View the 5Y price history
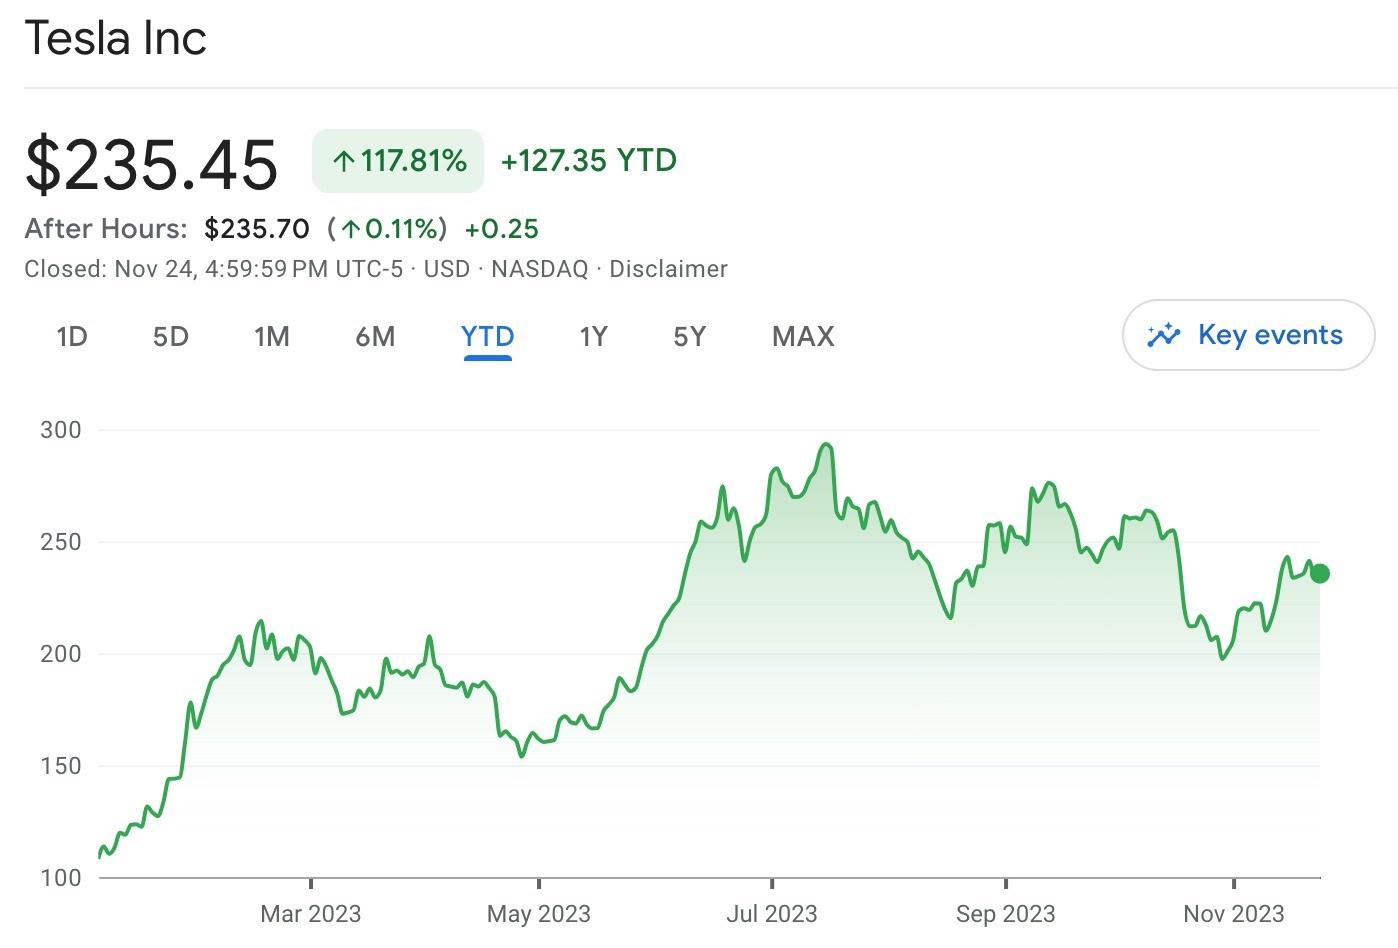1398x948 pixels. [x=690, y=336]
